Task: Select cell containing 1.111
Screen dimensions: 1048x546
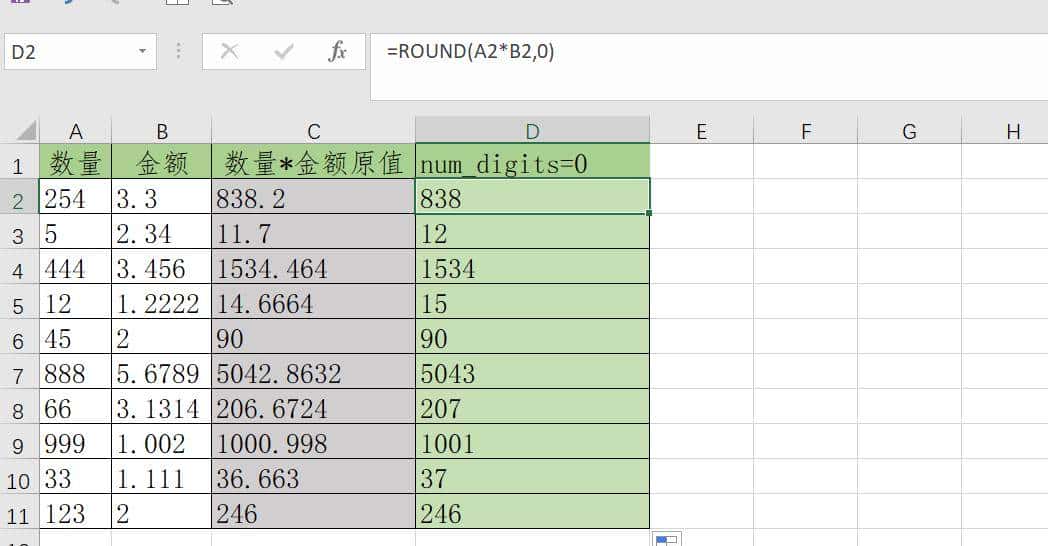Action: click(x=162, y=476)
